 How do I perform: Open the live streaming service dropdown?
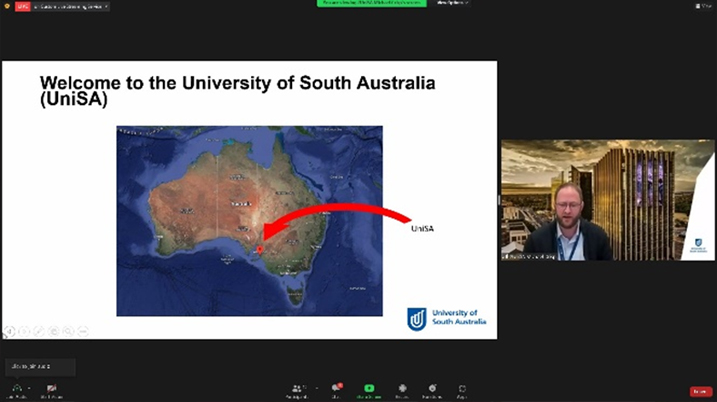70,6
